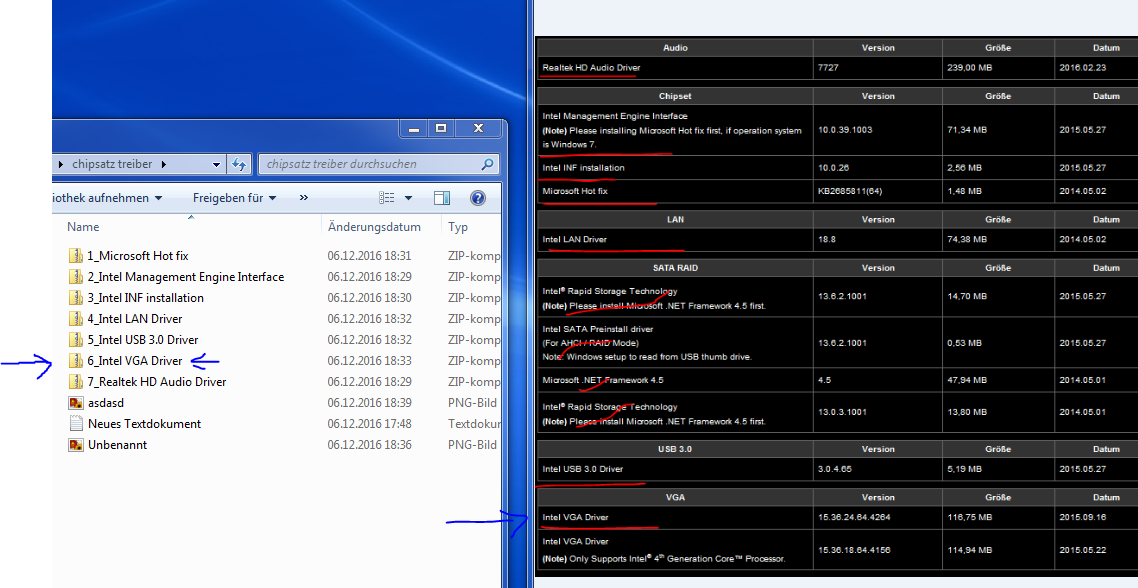Screen dimensions: 1138x588
Task: Open the view options dropdown arrow
Action: tap(408, 198)
